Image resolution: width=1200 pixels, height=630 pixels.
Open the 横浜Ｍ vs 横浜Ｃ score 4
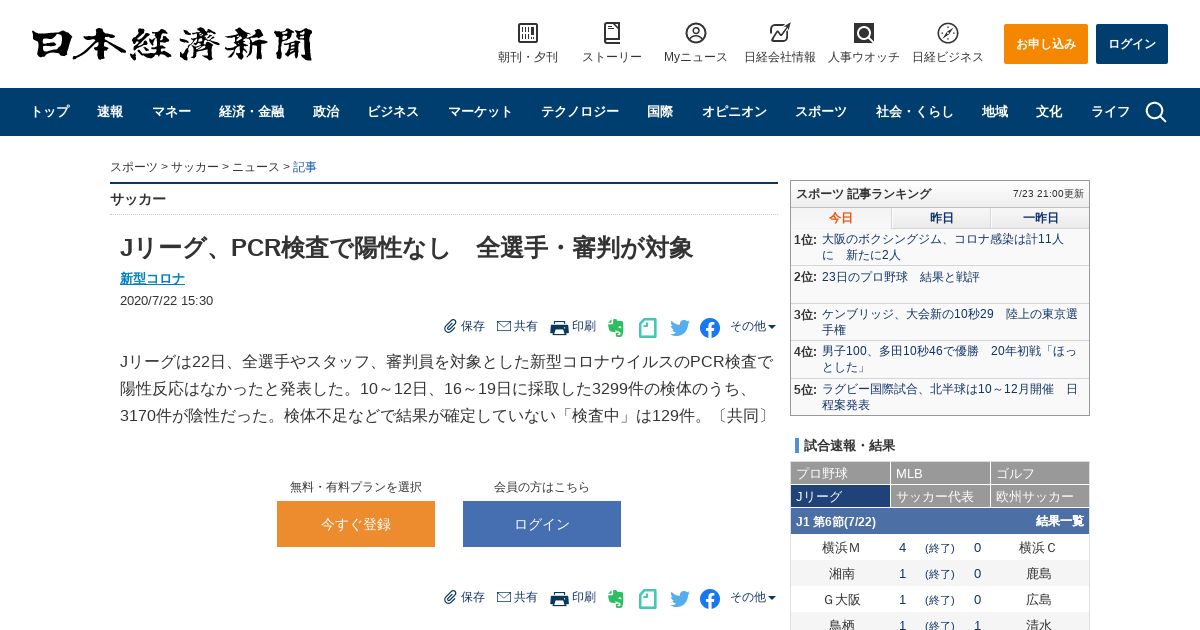[902, 548]
